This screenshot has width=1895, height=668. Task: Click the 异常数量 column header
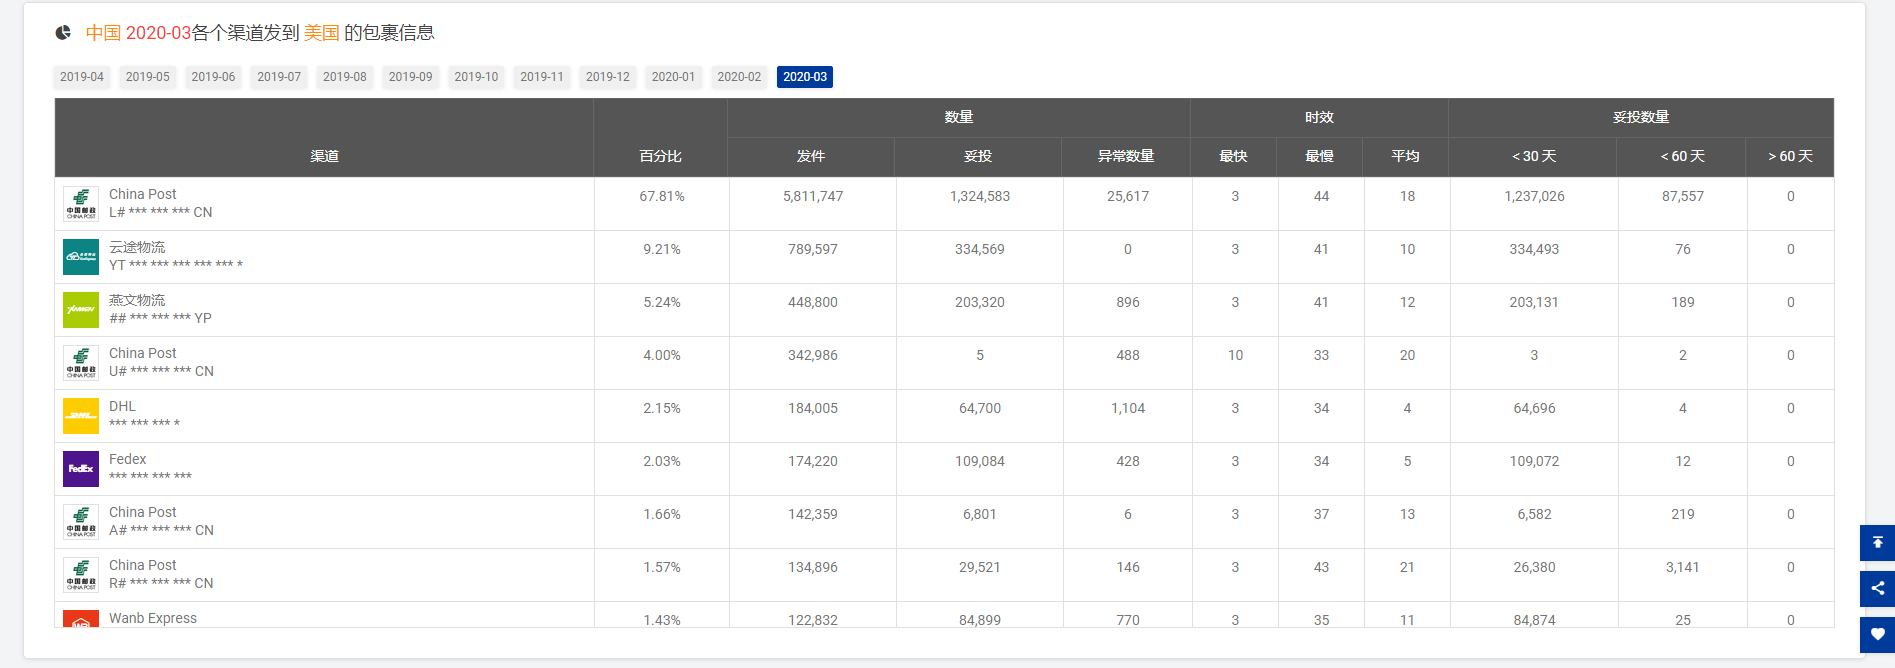point(1126,156)
